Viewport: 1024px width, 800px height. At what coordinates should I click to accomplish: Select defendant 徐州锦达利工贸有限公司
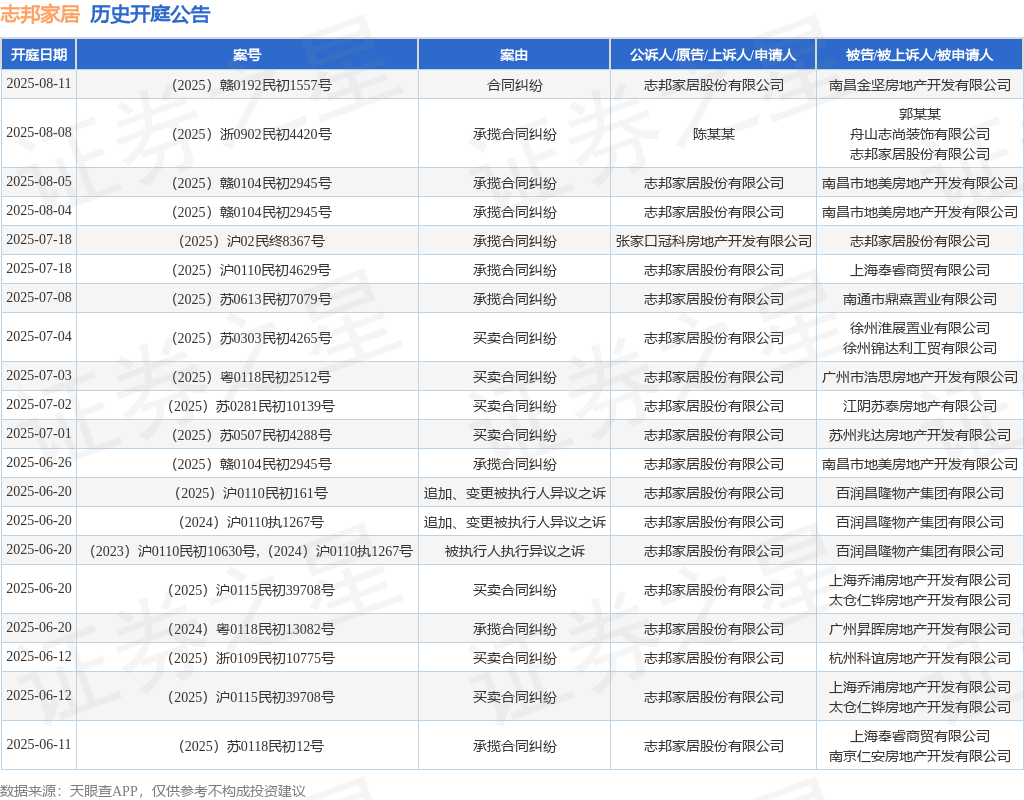[920, 348]
